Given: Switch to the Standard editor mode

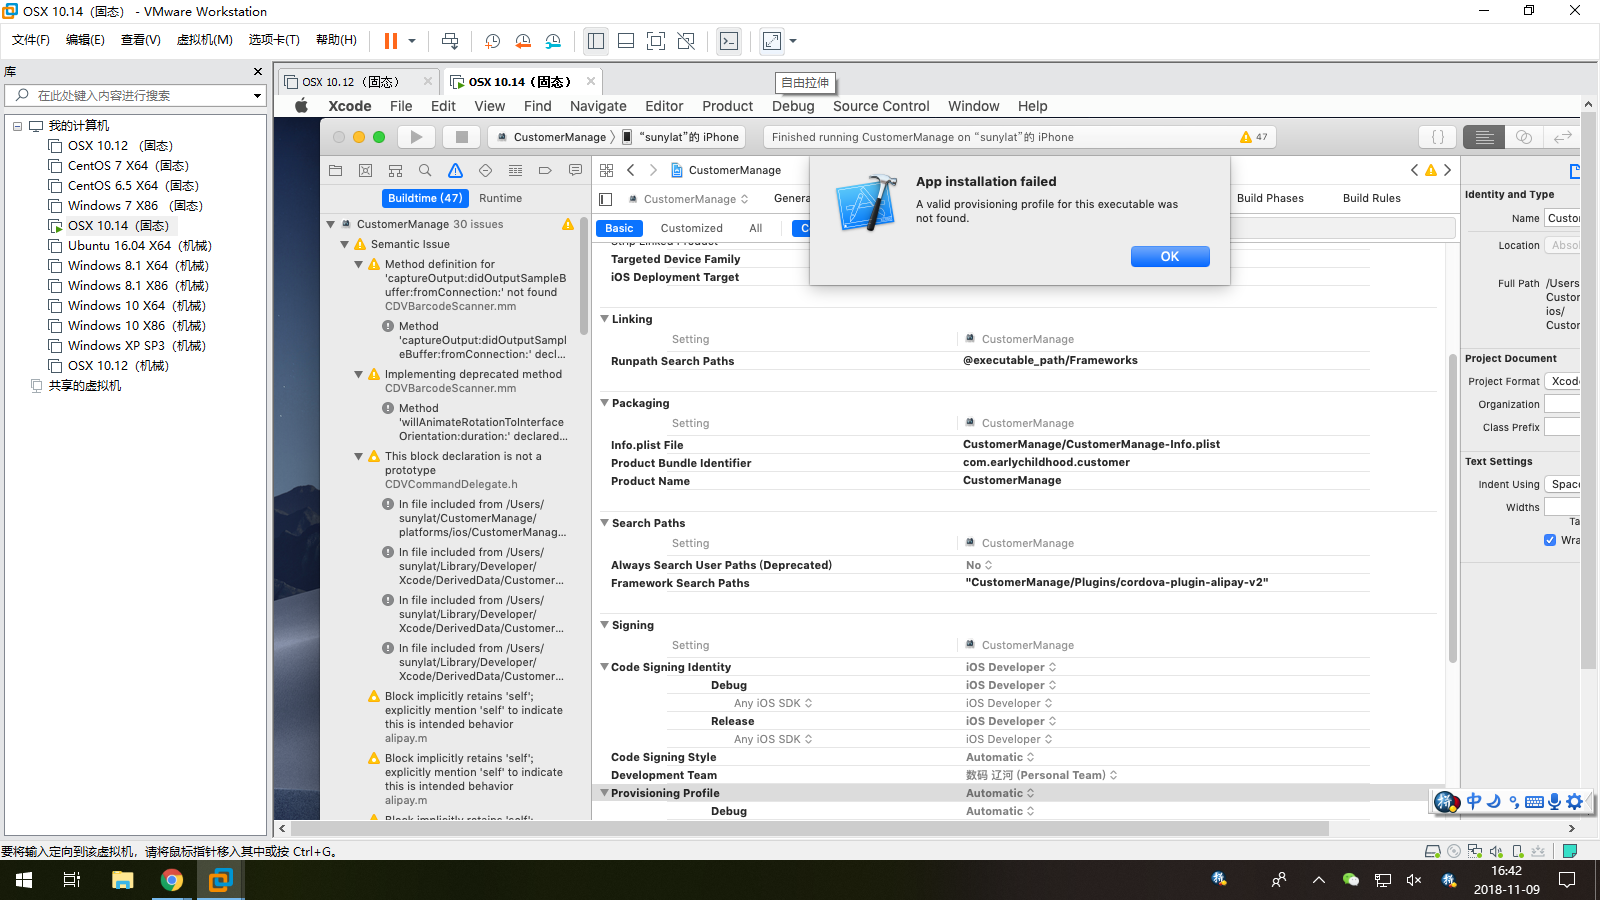Looking at the screenshot, I should pos(1484,137).
